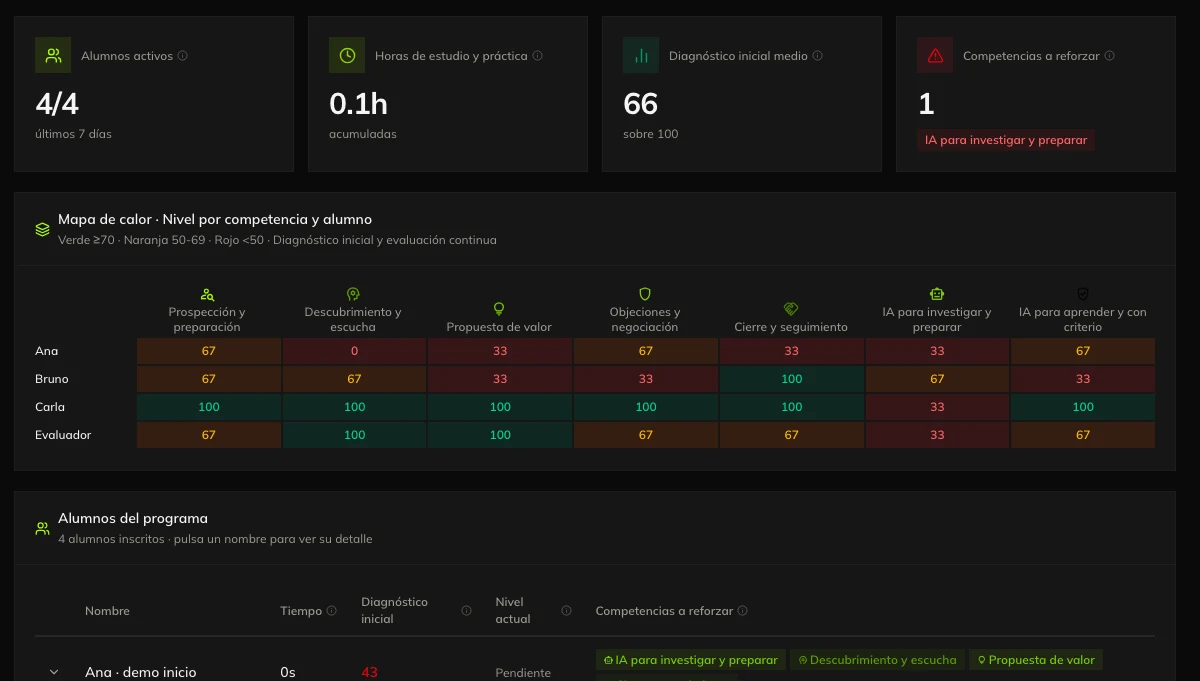Click the Ana row label in heatmap
Screen dimensions: 1200x681
pyautogui.click(x=46, y=351)
